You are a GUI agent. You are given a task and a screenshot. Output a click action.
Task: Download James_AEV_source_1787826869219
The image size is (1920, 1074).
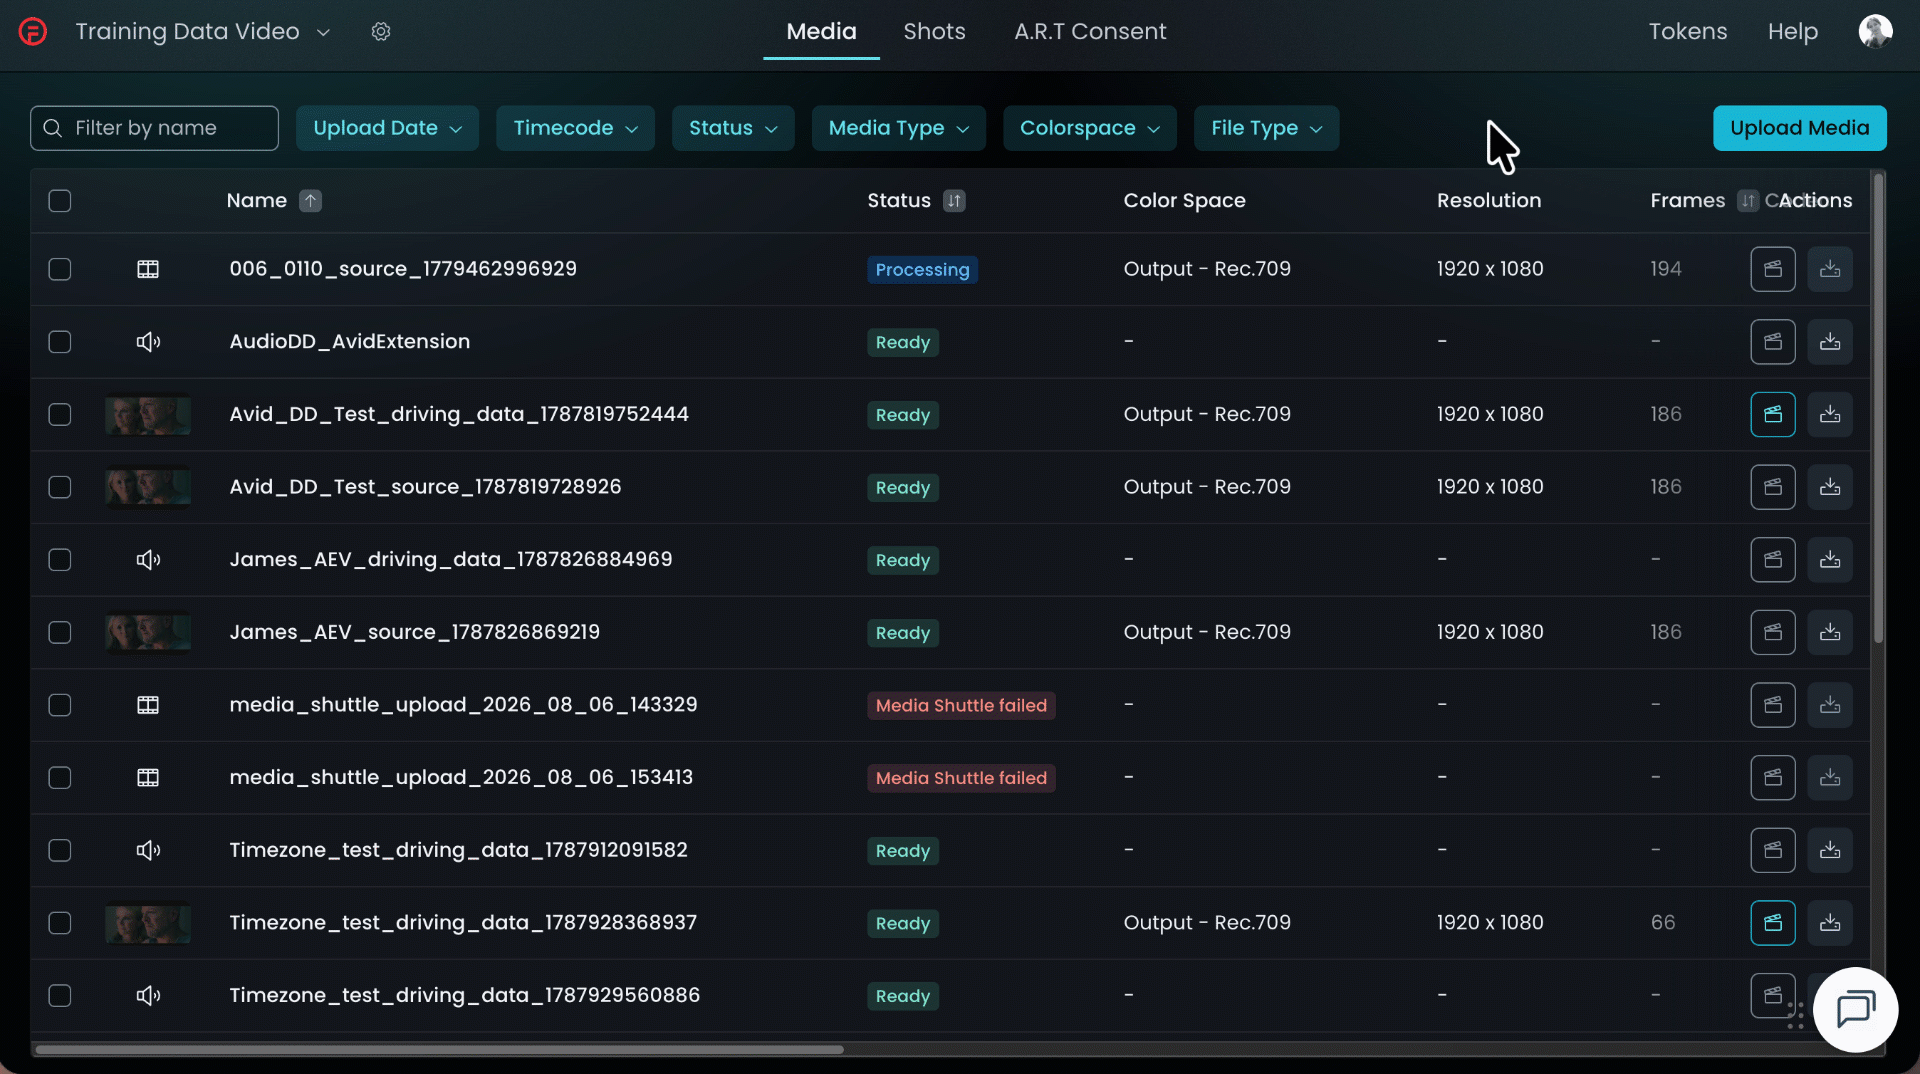tap(1830, 633)
